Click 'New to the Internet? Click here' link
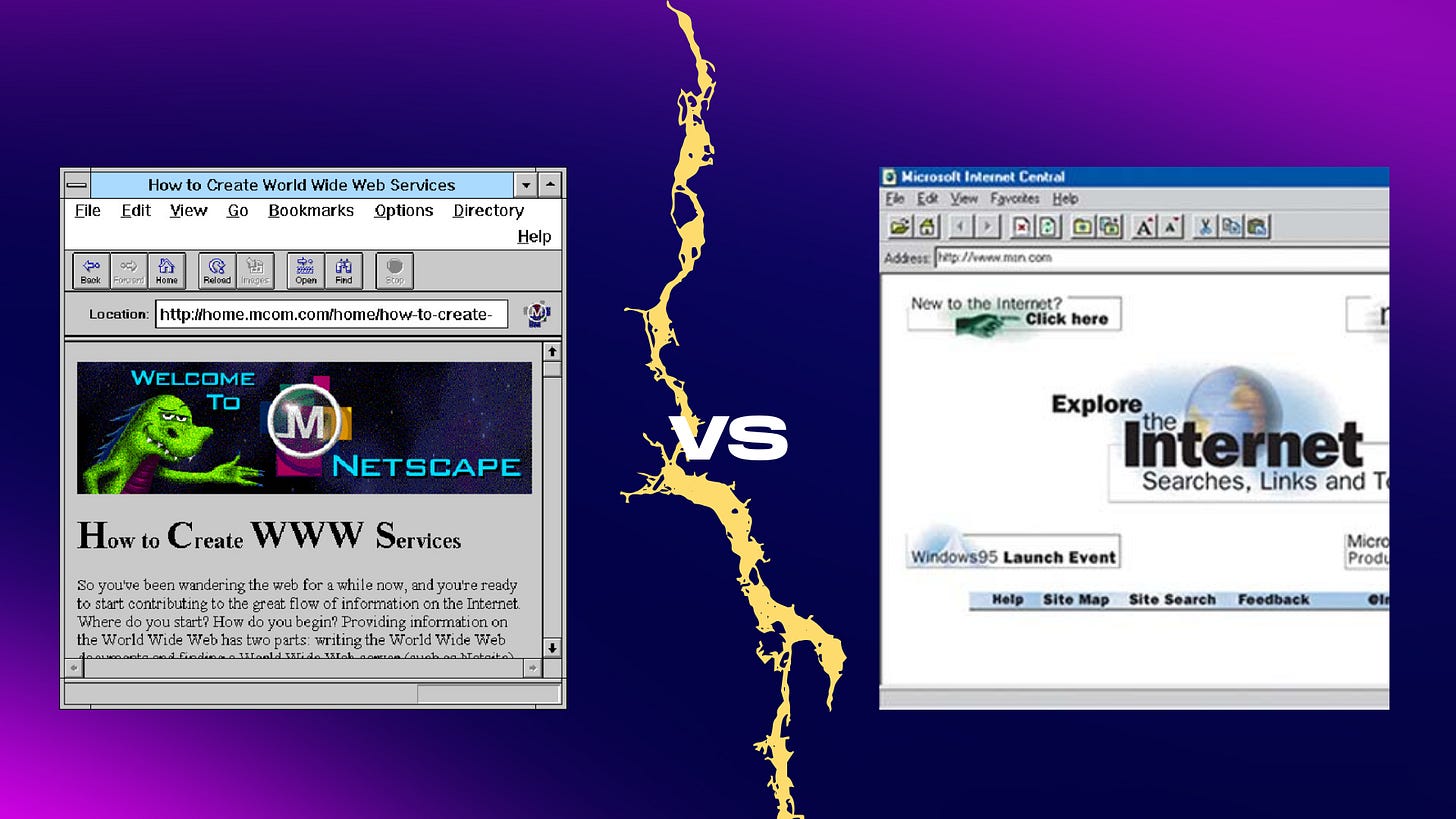 (1014, 314)
